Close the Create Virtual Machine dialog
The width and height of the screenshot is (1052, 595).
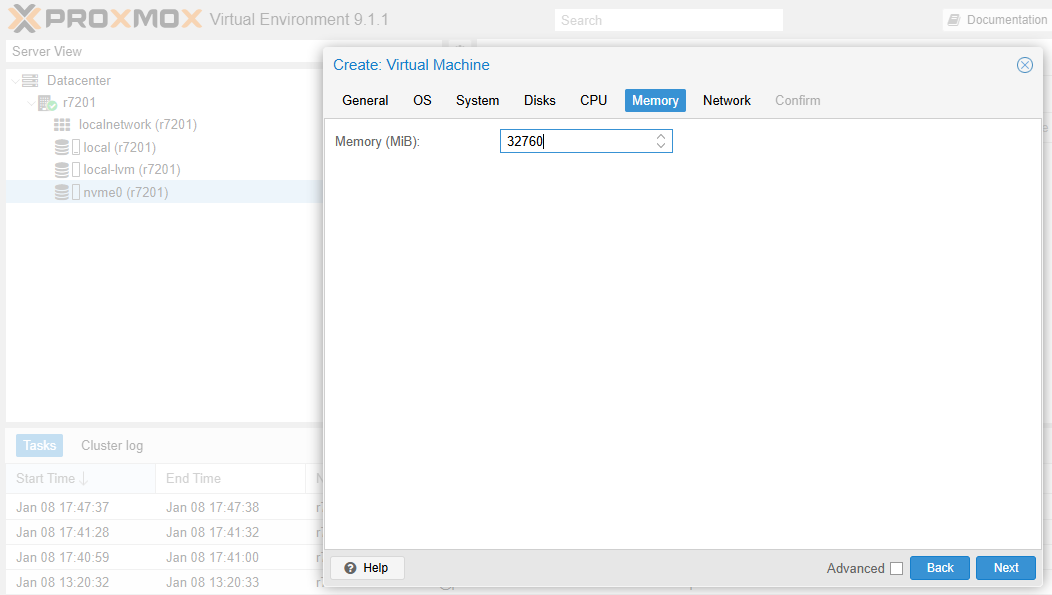pos(1024,65)
